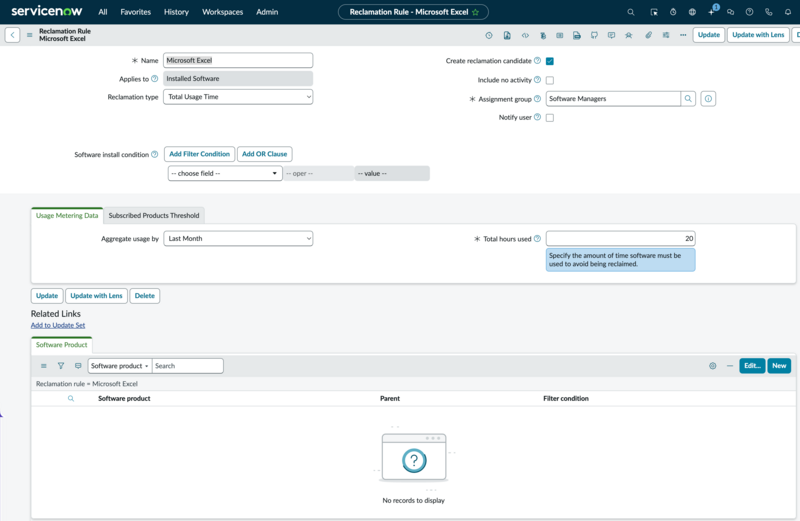Expand Aggregate usage by Last Month dropdown
Image resolution: width=800 pixels, height=521 pixels.
[238, 239]
